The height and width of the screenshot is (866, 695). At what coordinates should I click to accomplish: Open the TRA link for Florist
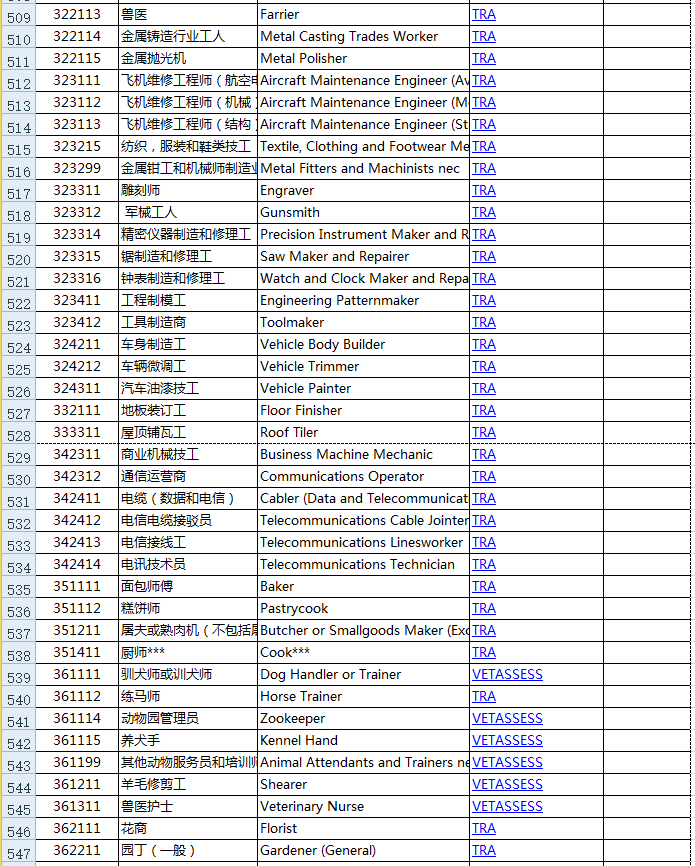point(483,828)
